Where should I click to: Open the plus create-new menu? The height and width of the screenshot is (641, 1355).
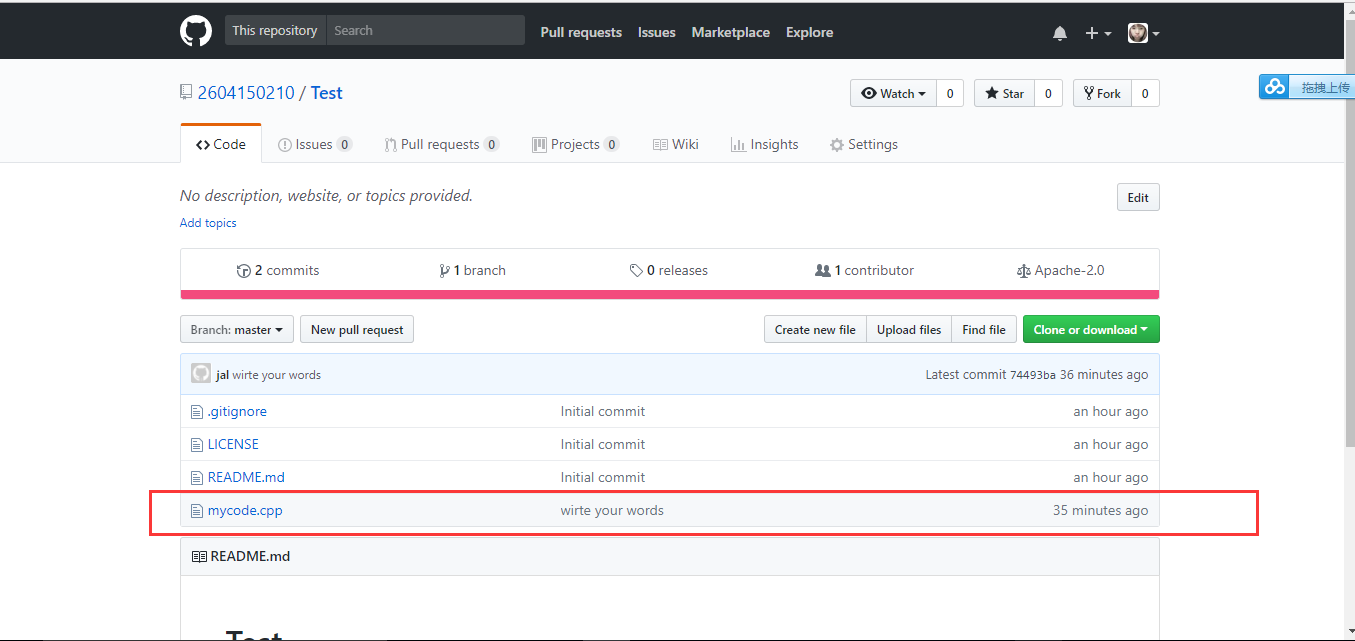[1098, 33]
